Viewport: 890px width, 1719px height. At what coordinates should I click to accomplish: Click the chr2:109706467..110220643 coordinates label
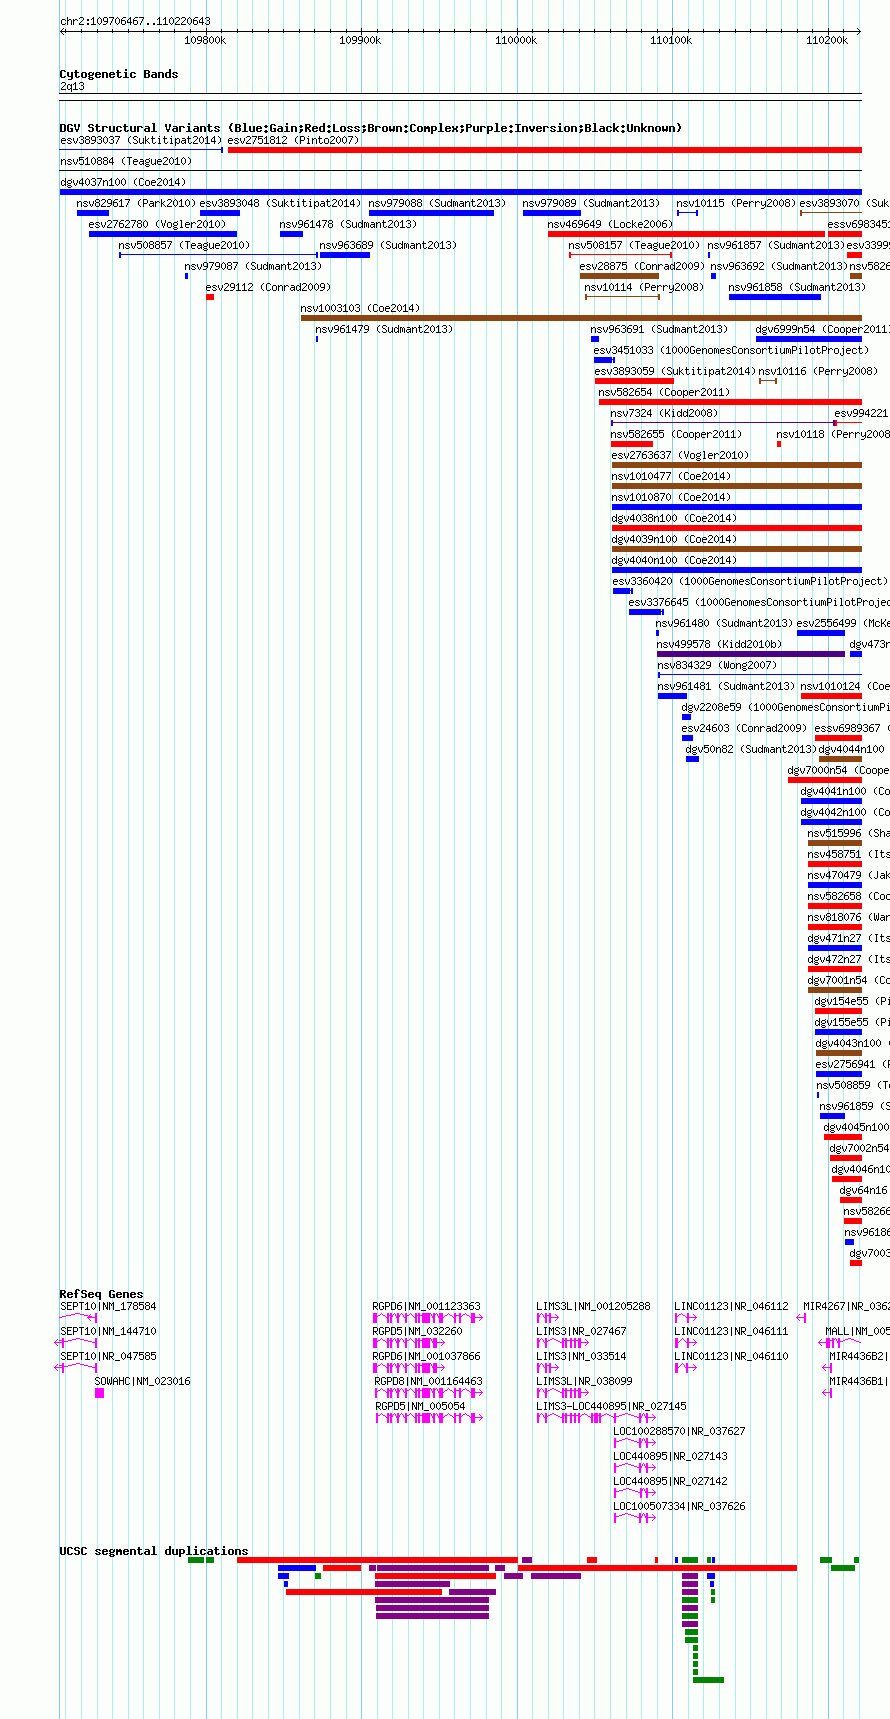point(135,21)
